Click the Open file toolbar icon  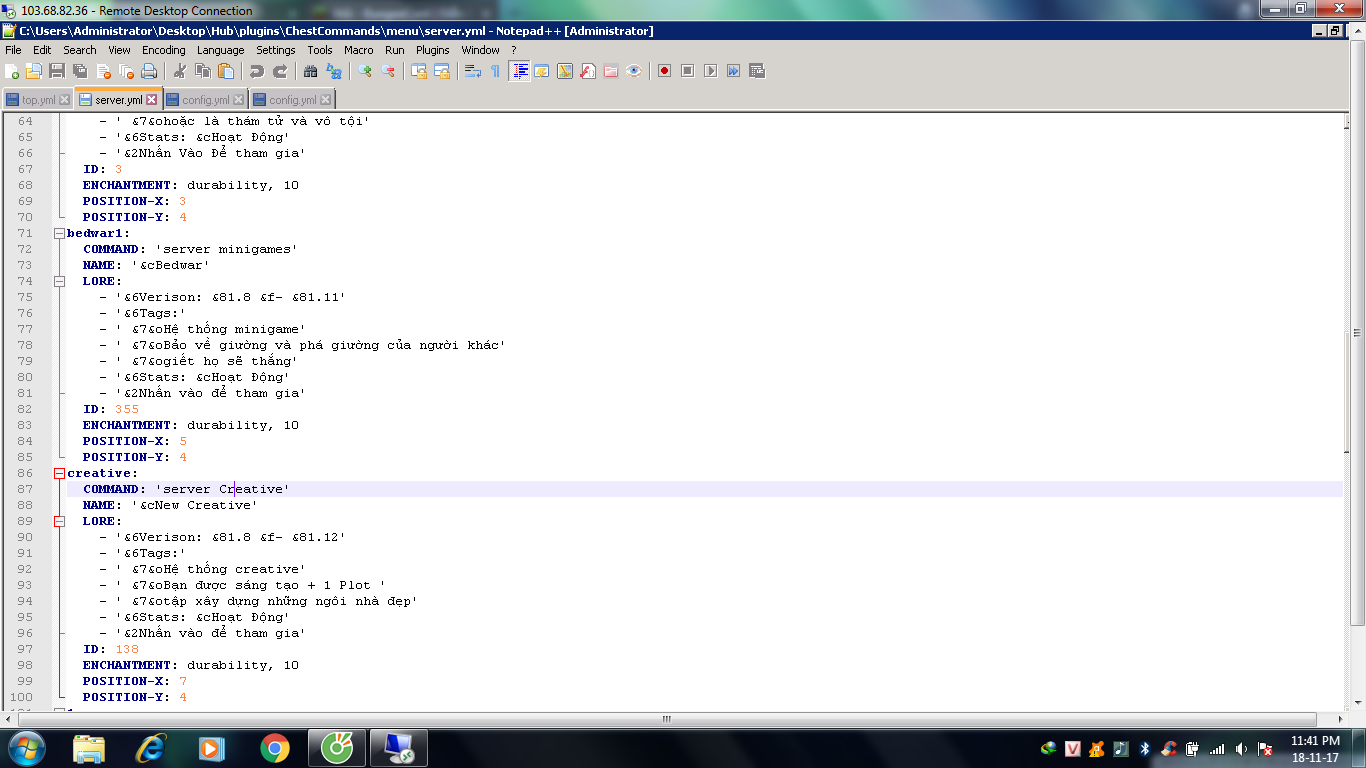(34, 71)
